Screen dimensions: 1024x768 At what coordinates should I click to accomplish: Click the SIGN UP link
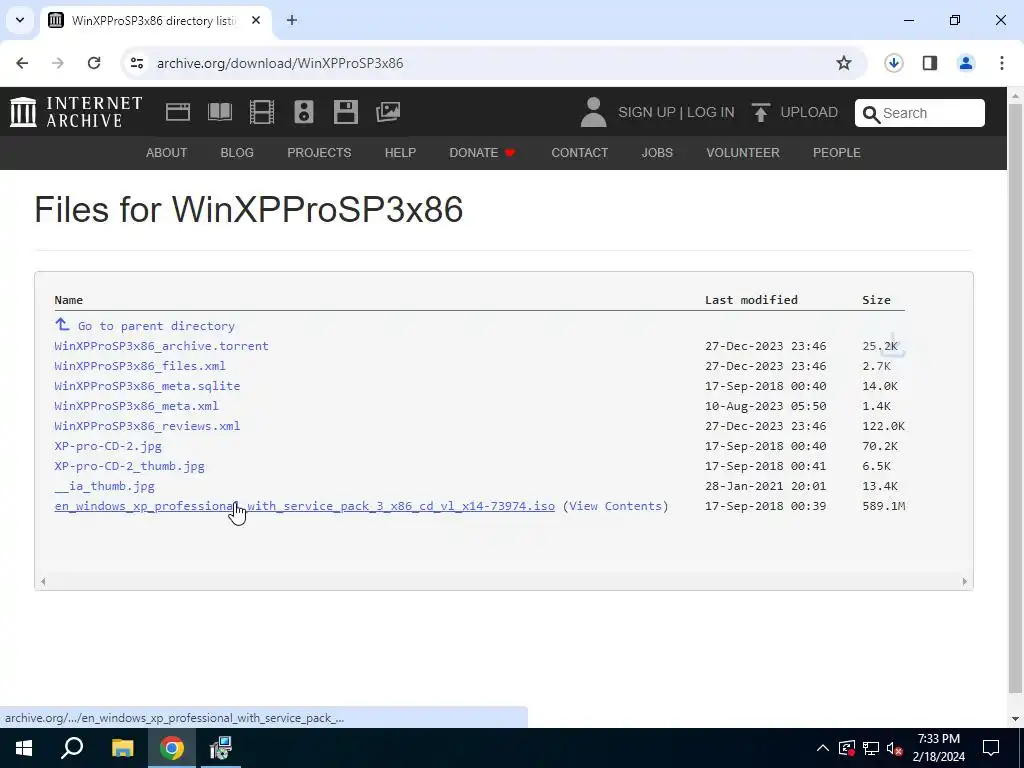tap(647, 112)
